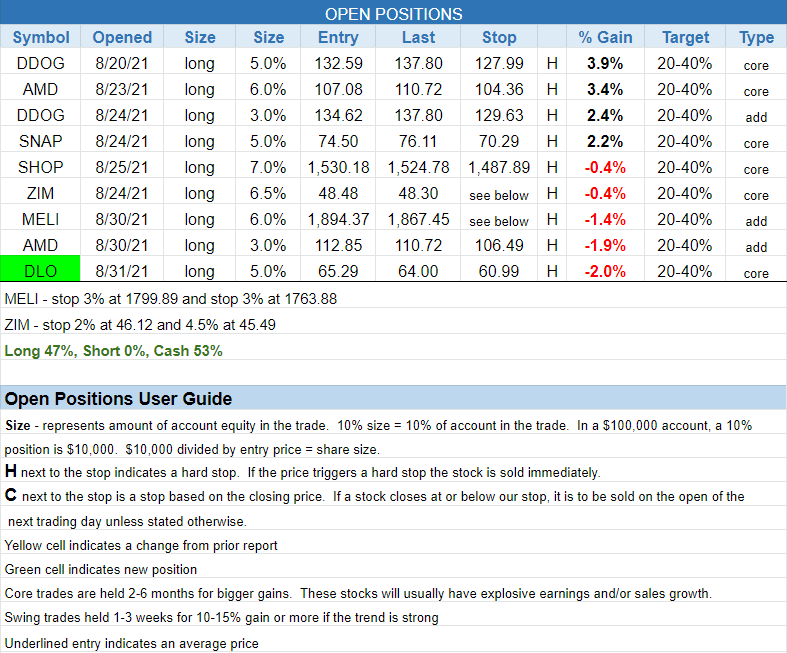This screenshot has width=787, height=653.
Task: Click the 7.0% size cell
Action: (x=268, y=167)
